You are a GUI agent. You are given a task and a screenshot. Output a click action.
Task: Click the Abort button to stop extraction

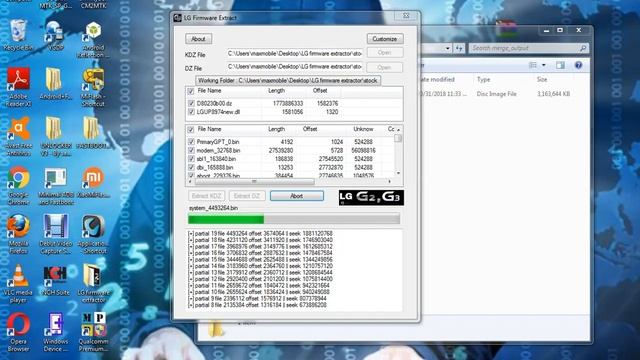297,196
